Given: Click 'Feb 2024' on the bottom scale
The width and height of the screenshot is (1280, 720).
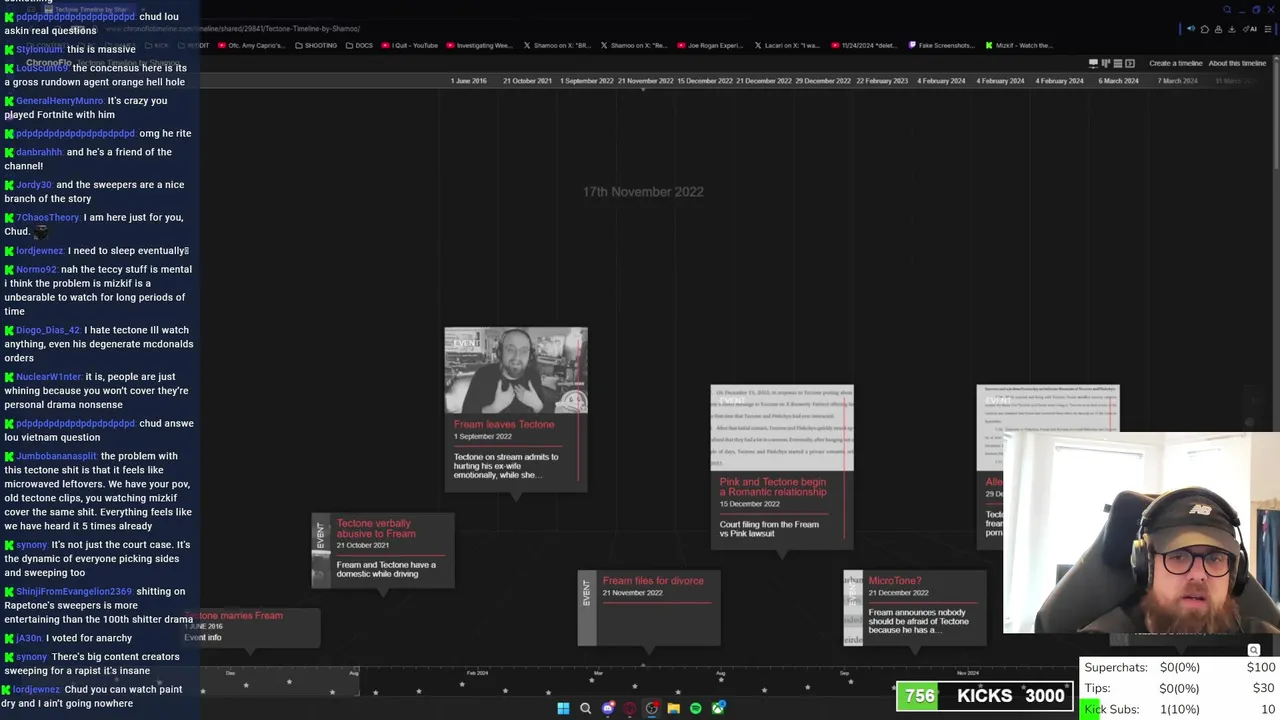Looking at the screenshot, I should point(477,673).
